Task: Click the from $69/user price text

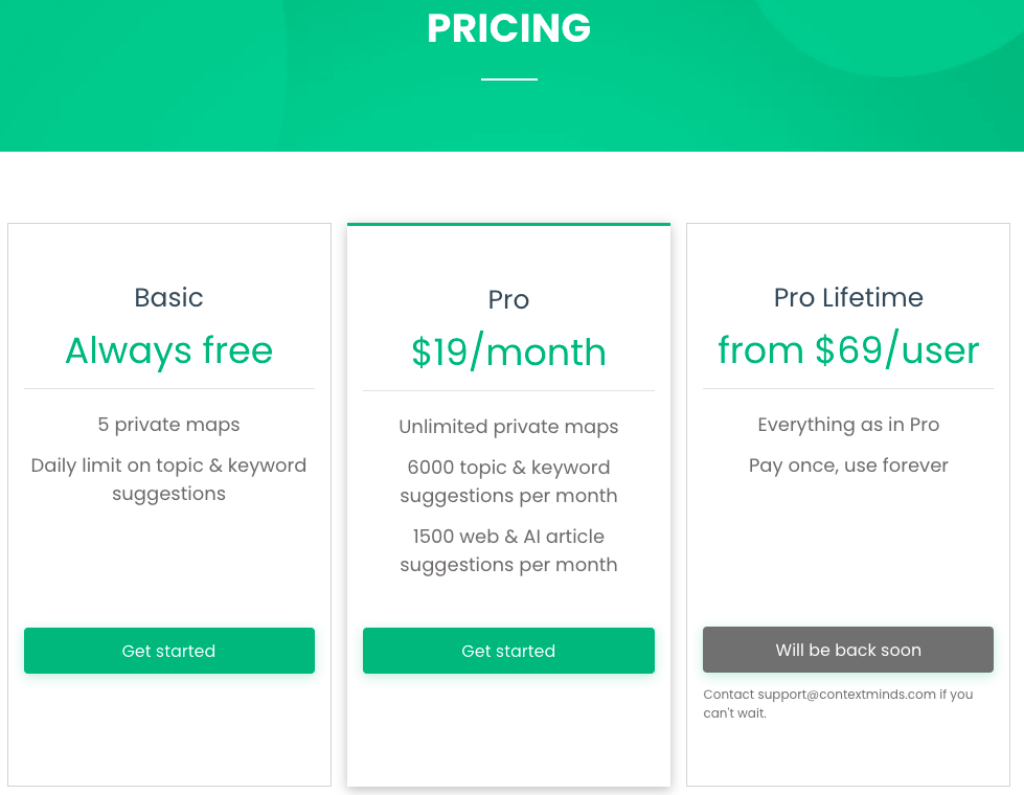Action: (848, 349)
